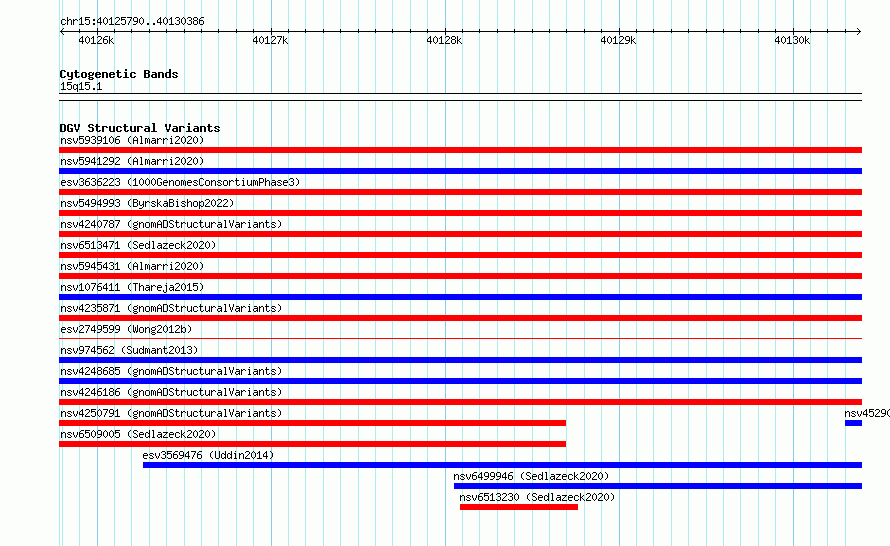Click the blue bar under nsv974562

460,360
